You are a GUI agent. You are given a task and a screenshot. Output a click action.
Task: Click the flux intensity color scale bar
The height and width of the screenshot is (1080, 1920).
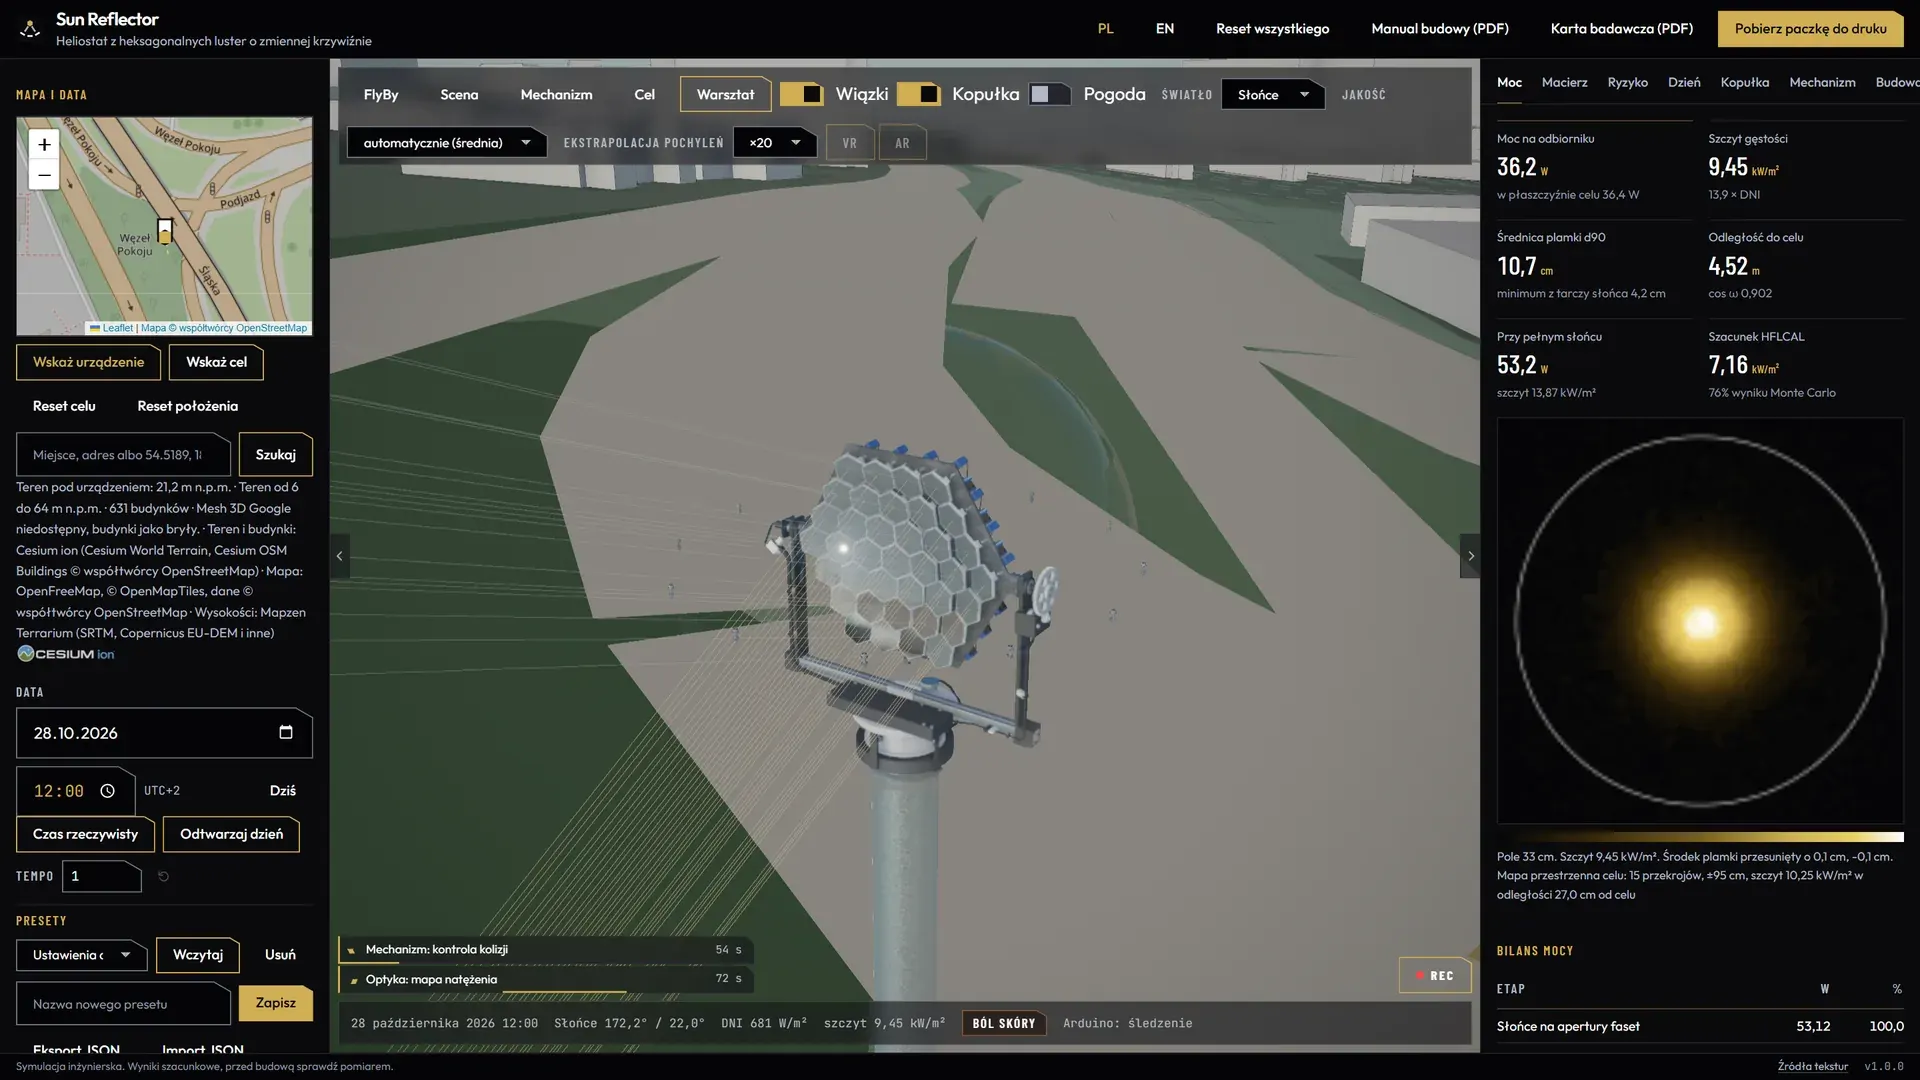tap(1700, 837)
